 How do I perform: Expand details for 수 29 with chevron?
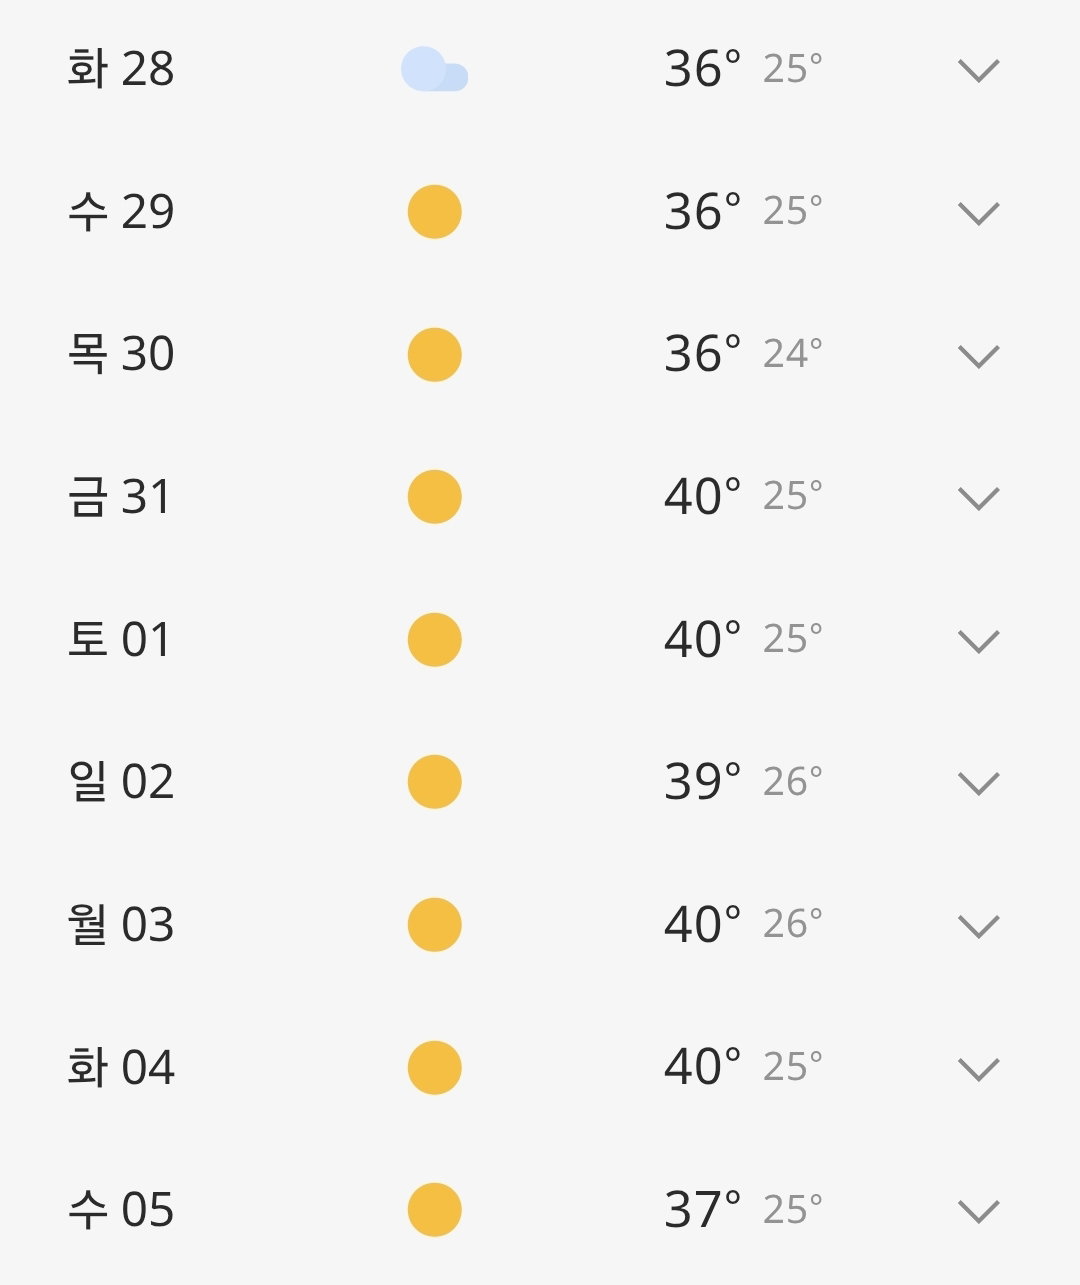tap(979, 214)
